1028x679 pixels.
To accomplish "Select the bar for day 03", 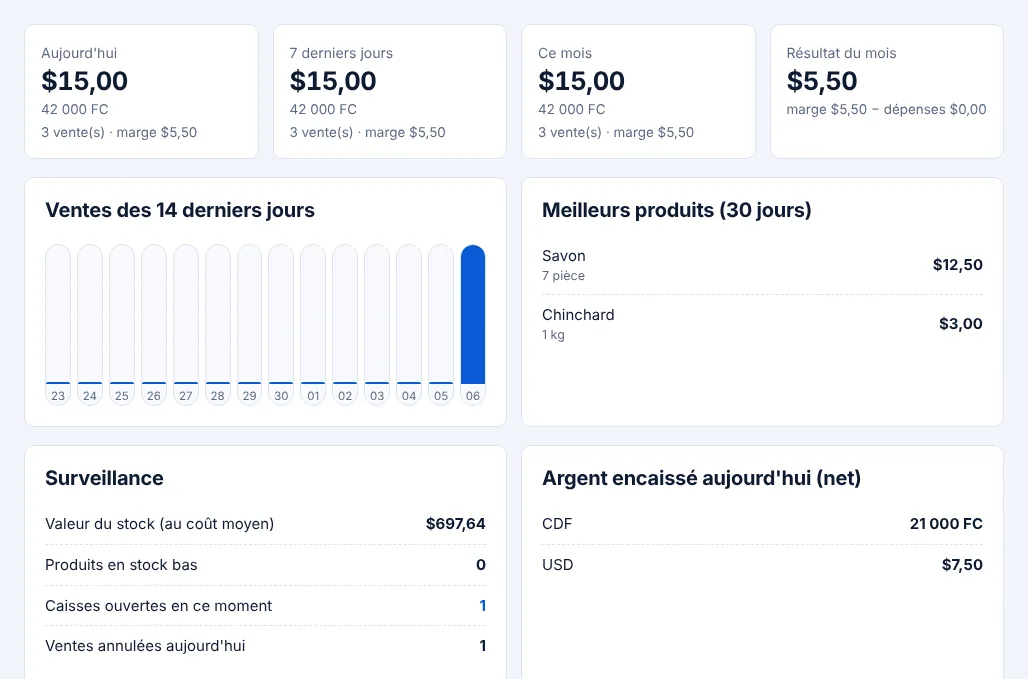I will 377,325.
